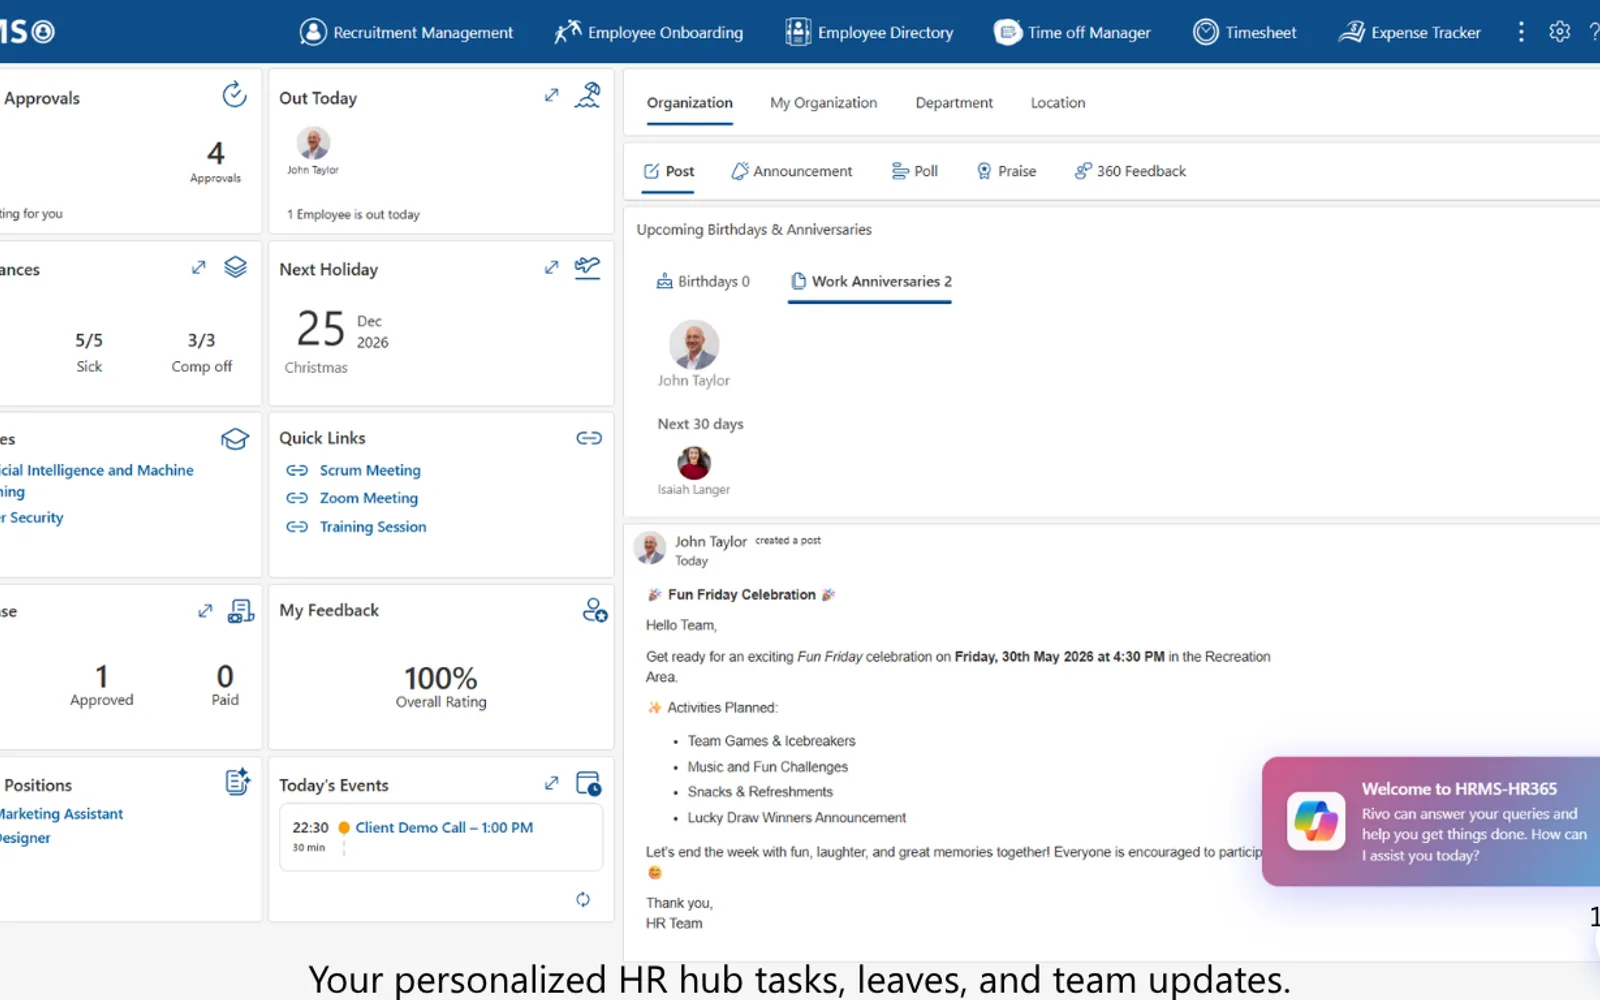Show the Birthdays 0 tab
Screen dimensions: 1600x1000
tap(703, 282)
